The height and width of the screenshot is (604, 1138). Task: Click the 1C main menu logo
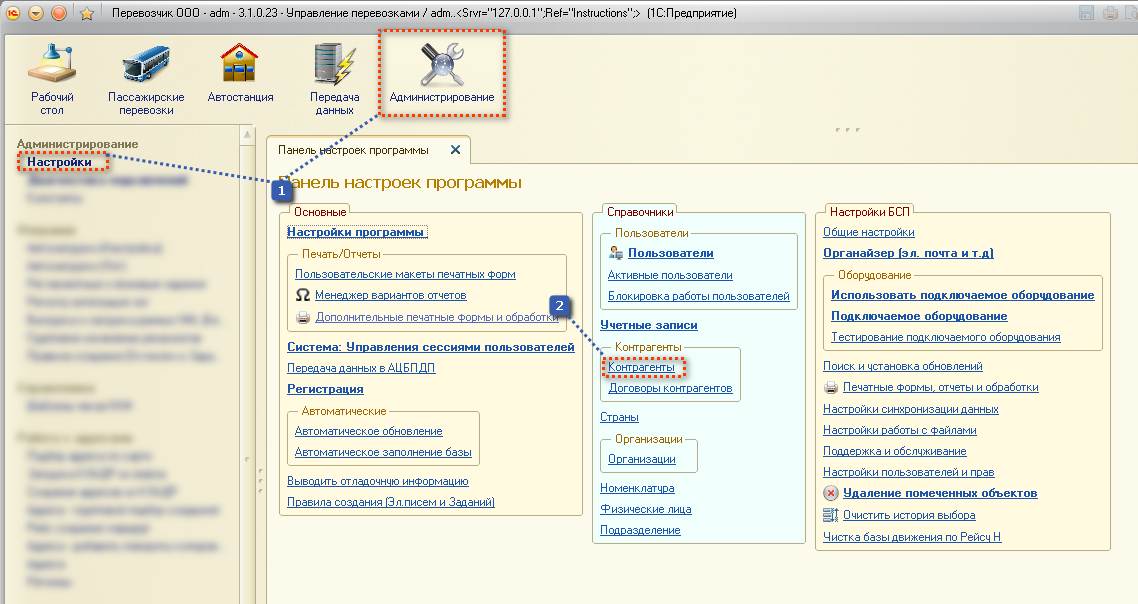13,14
